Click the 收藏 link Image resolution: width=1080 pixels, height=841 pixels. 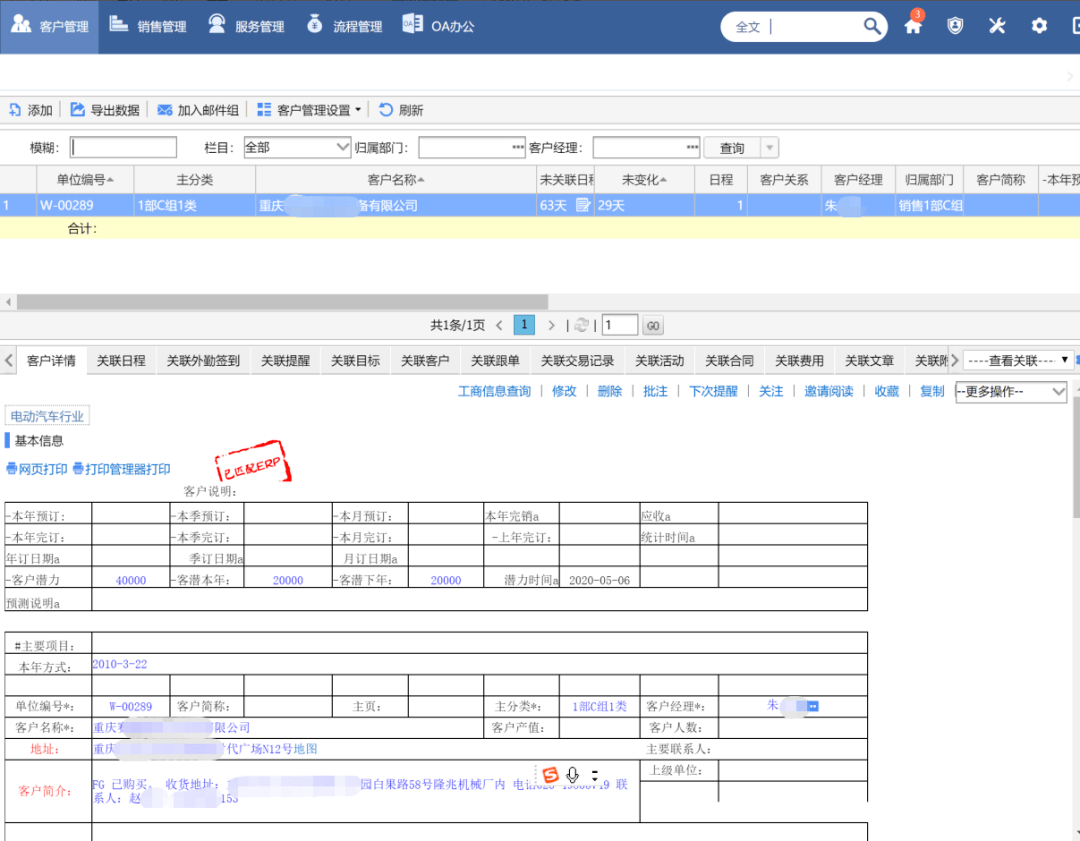click(886, 391)
